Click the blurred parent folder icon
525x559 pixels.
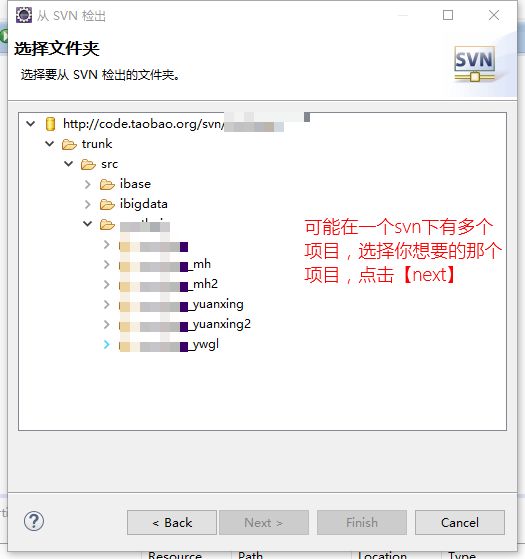pyautogui.click(x=107, y=225)
